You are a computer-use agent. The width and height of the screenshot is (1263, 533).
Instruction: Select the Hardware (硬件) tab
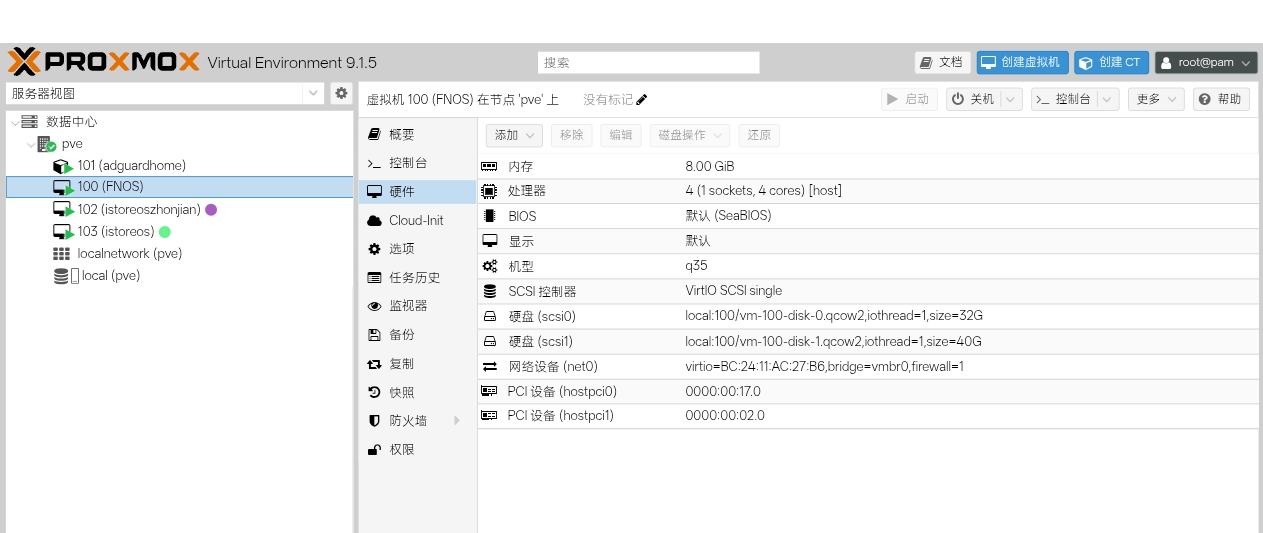(x=417, y=192)
